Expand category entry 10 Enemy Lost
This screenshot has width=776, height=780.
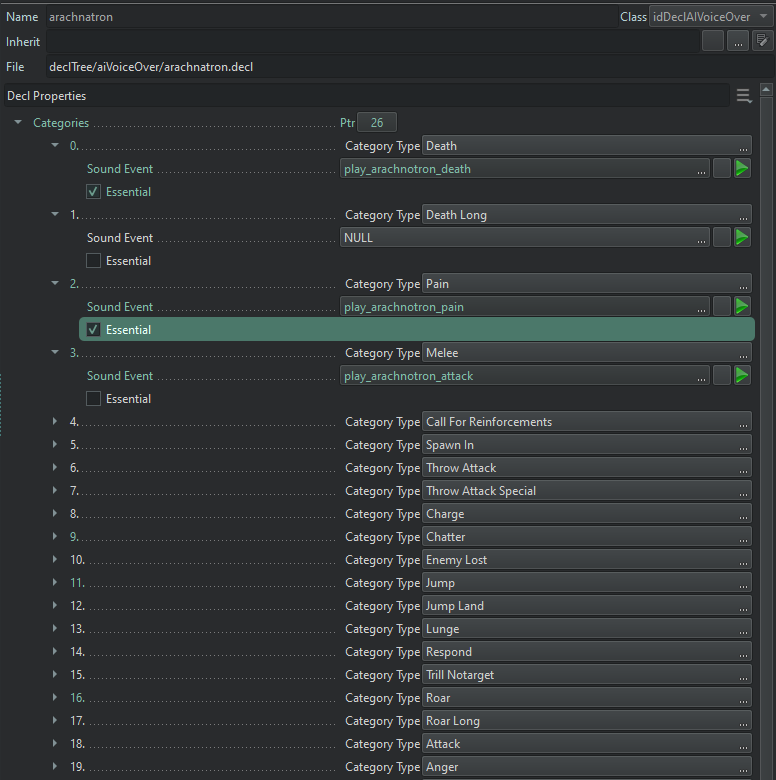pos(55,559)
